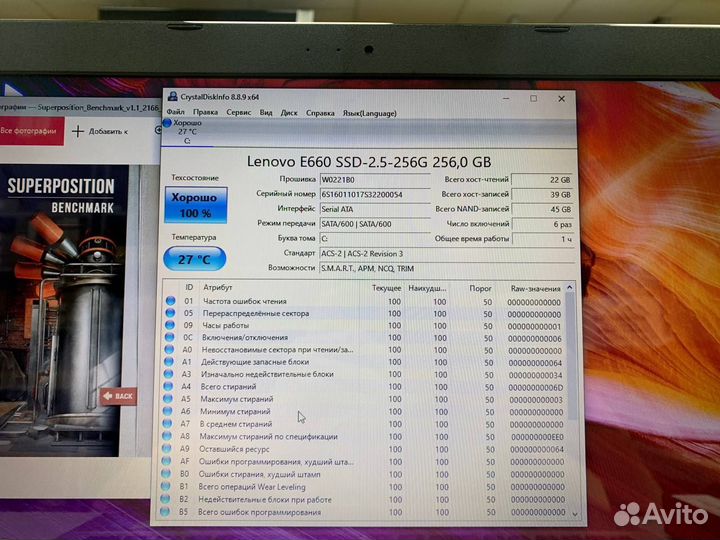Image resolution: width=720 pixels, height=540 pixels.
Task: Click the status dot for attribute B5
Action: point(164,511)
